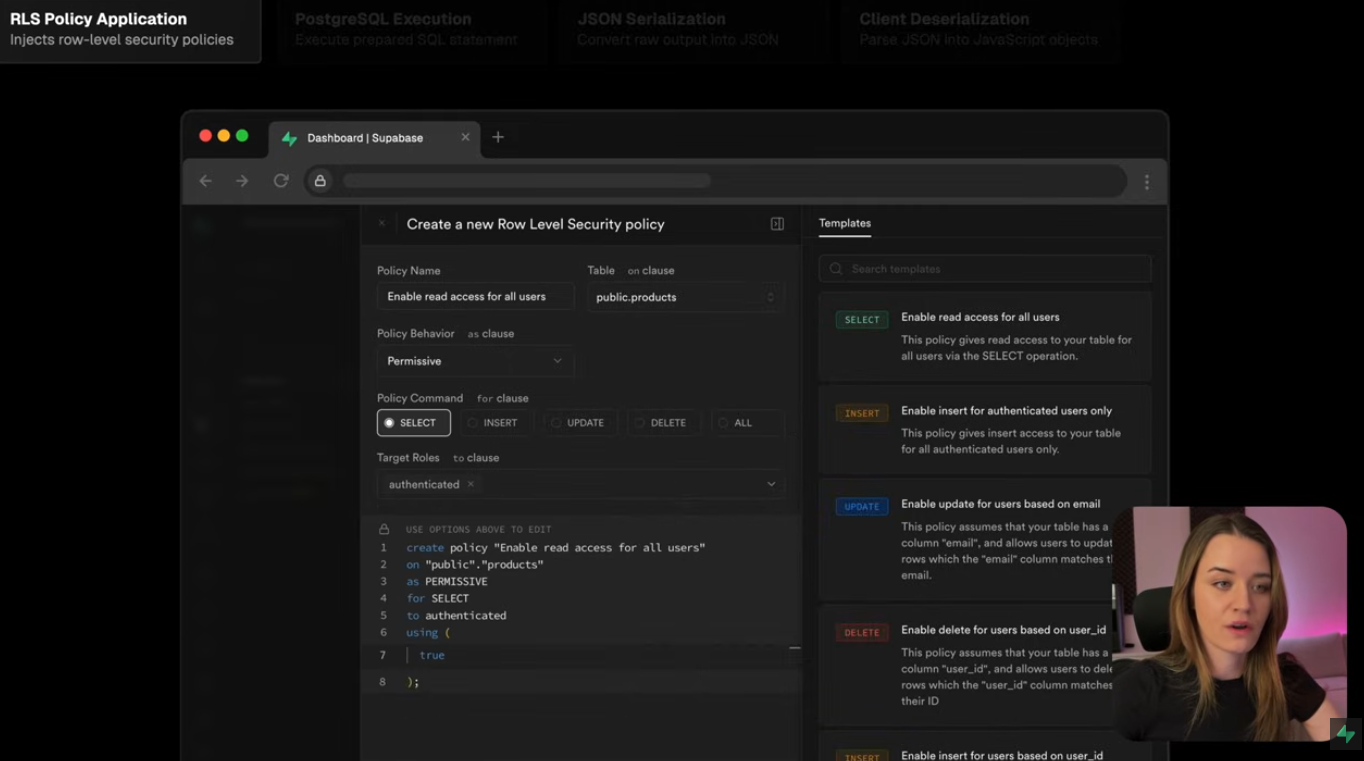Image resolution: width=1364 pixels, height=761 pixels.
Task: Click the 'Client Deserialization' step card
Action: pyautogui.click(x=981, y=31)
